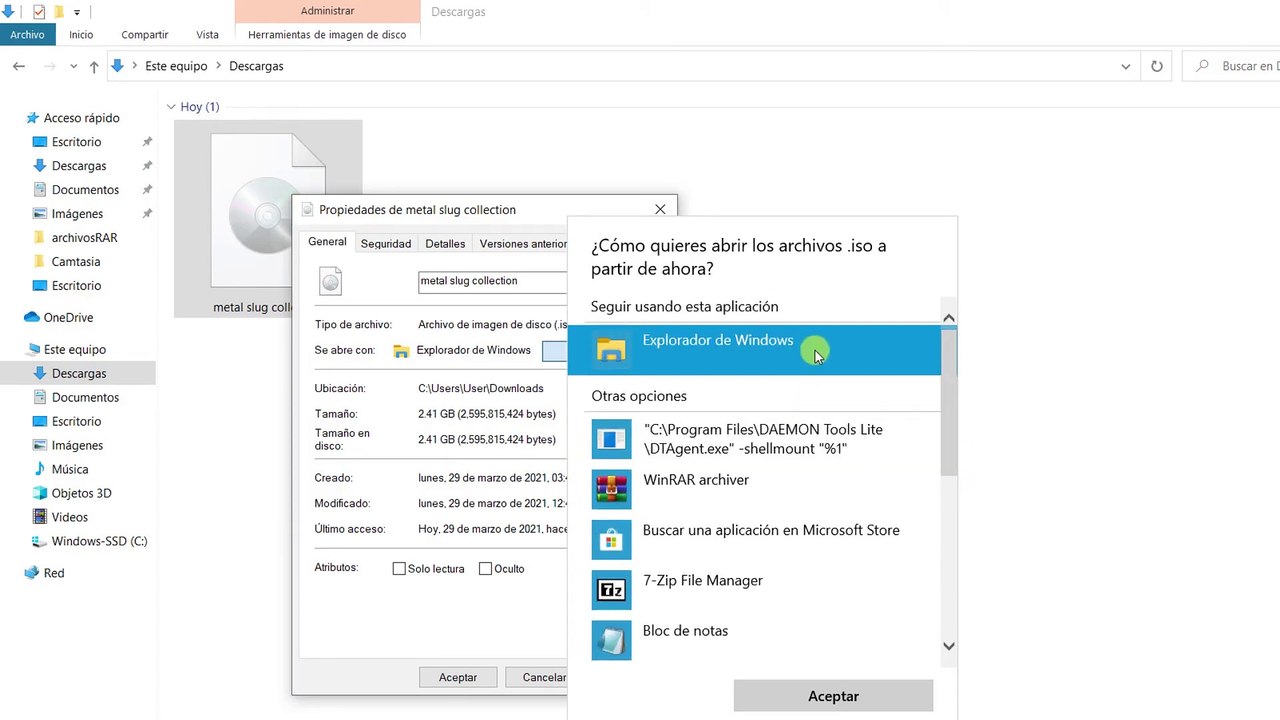Choose Explorador de Windows as the default app
The height and width of the screenshot is (720, 1280).
pos(754,349)
